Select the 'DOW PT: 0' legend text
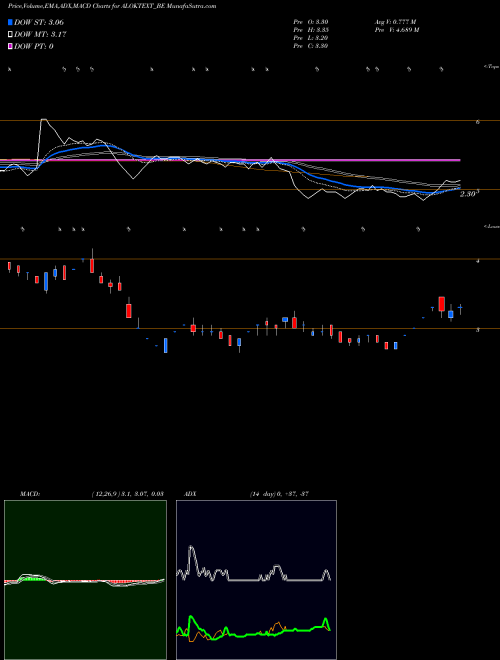Image resolution: width=500 pixels, height=660 pixels. click(34, 47)
